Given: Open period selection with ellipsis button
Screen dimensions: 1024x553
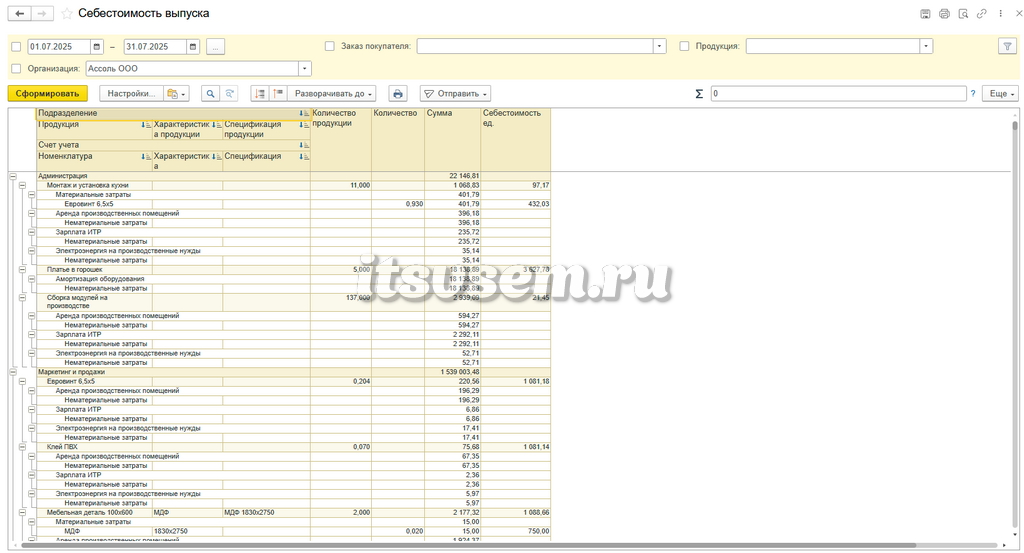Looking at the screenshot, I should coord(216,46).
